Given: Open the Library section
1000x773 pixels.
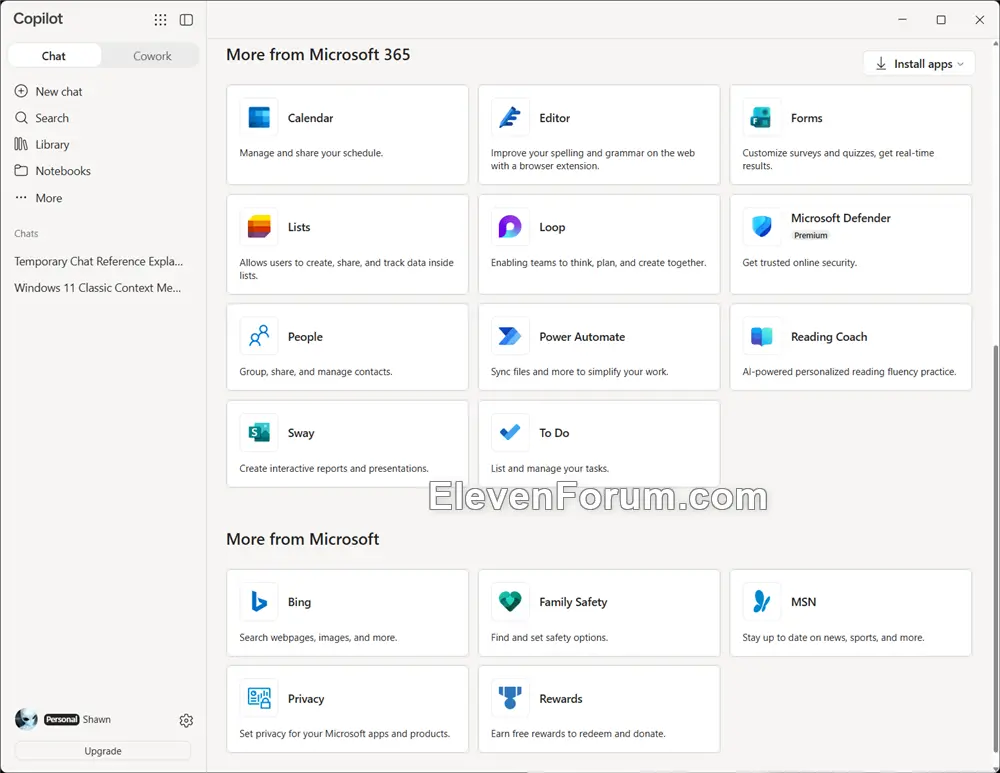Looking at the screenshot, I should pyautogui.click(x=52, y=144).
